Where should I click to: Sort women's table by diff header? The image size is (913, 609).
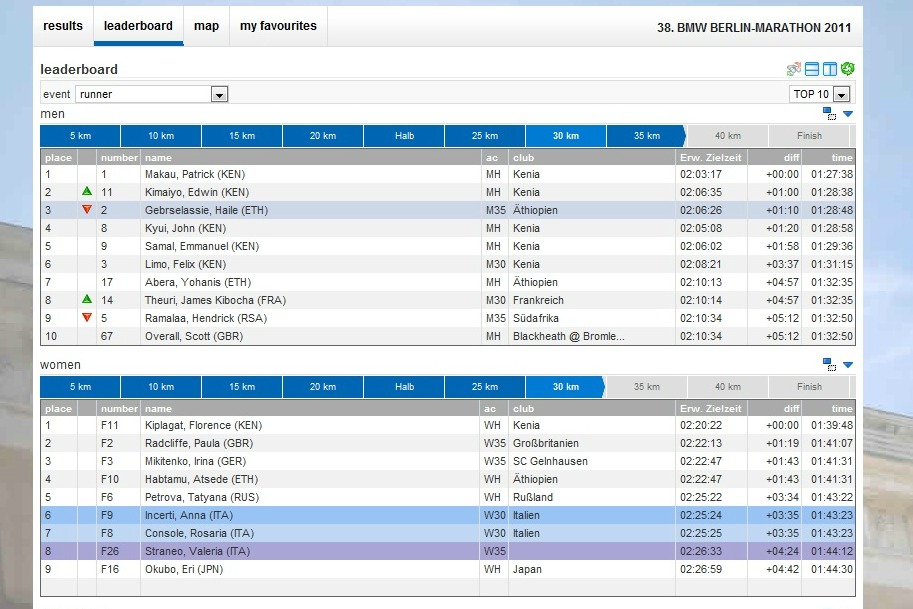pyautogui.click(x=774, y=409)
